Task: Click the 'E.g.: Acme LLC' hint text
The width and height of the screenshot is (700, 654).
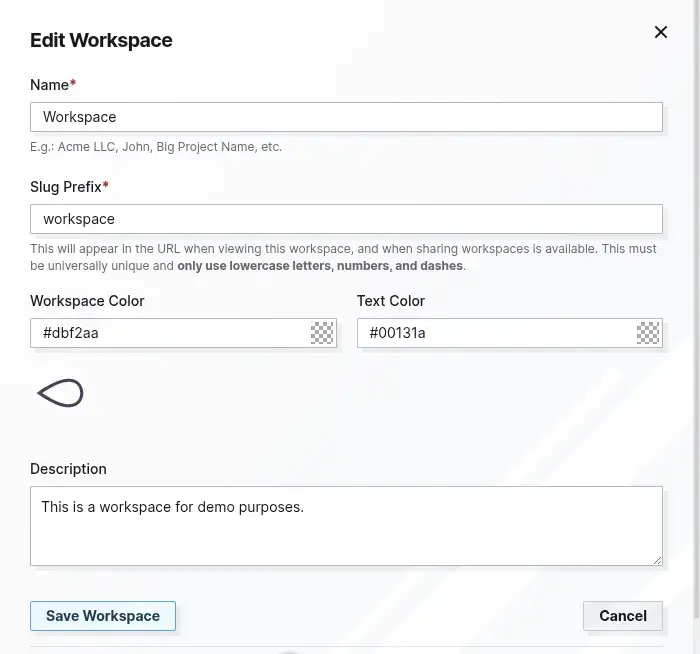Action: pos(156,147)
